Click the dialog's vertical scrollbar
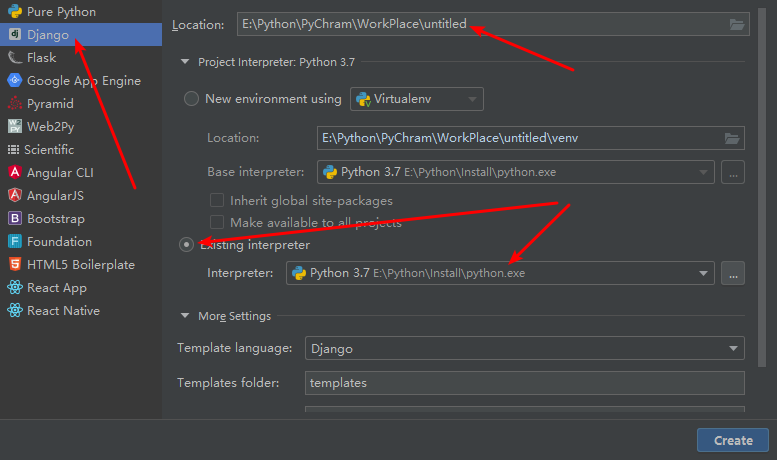 tap(762, 188)
